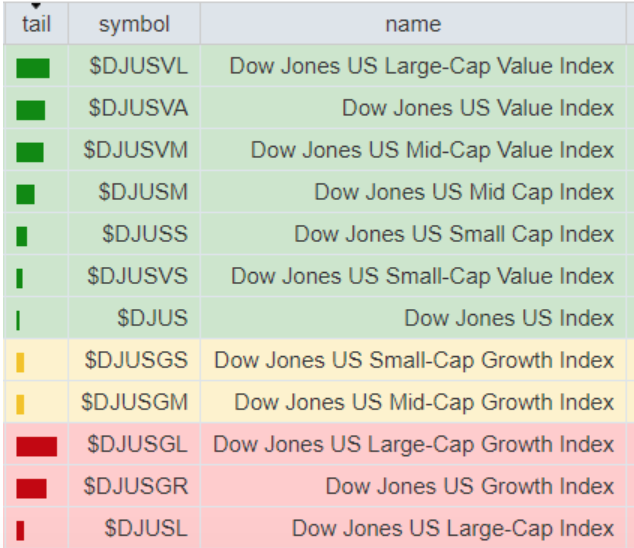Click Dow Jones US Small Cap Index name
The height and width of the screenshot is (548, 634).
point(454,234)
